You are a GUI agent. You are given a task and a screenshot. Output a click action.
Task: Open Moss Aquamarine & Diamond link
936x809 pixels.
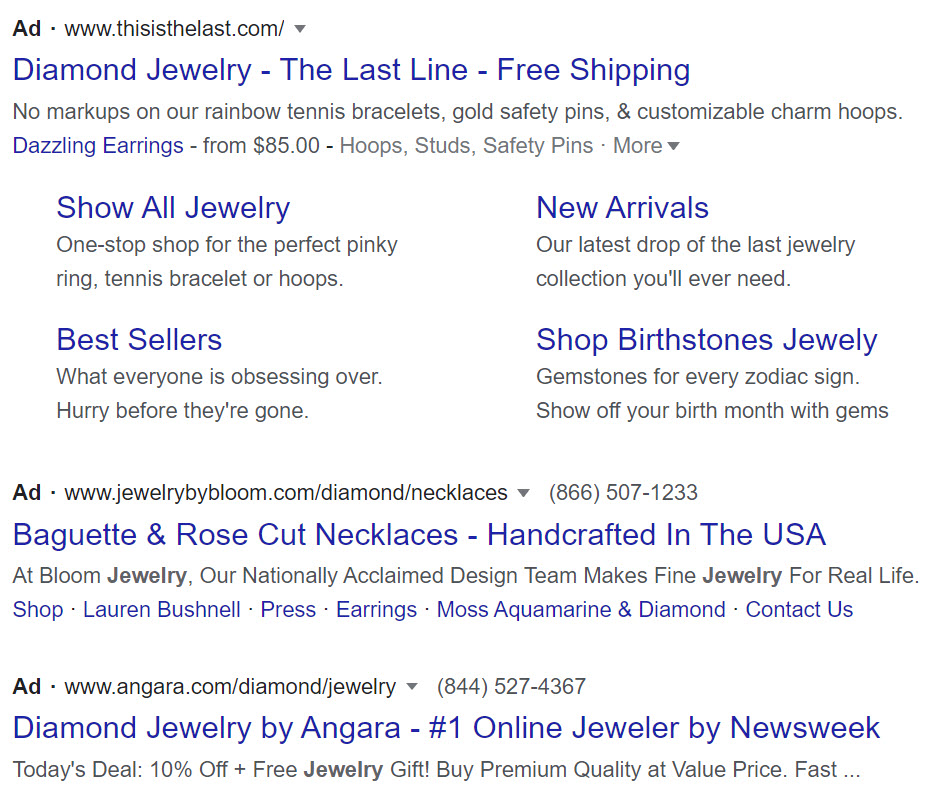[581, 610]
